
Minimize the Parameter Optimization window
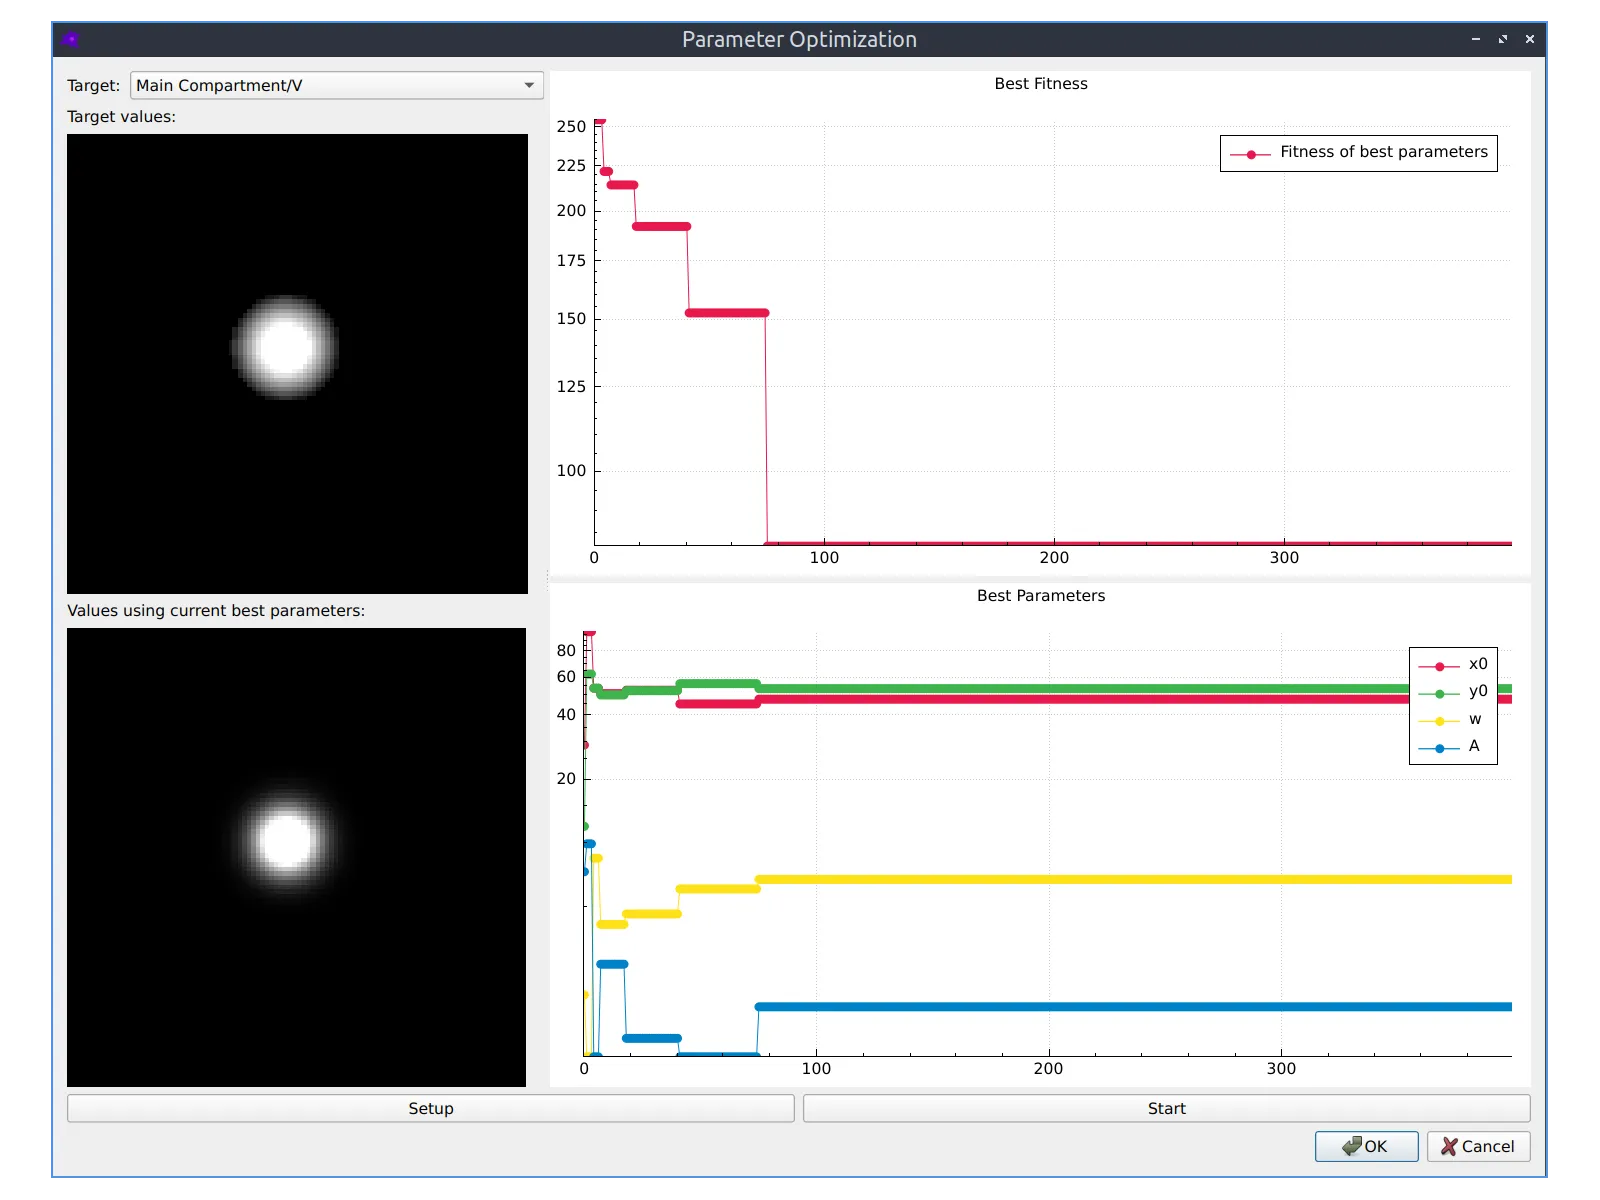pos(1476,39)
